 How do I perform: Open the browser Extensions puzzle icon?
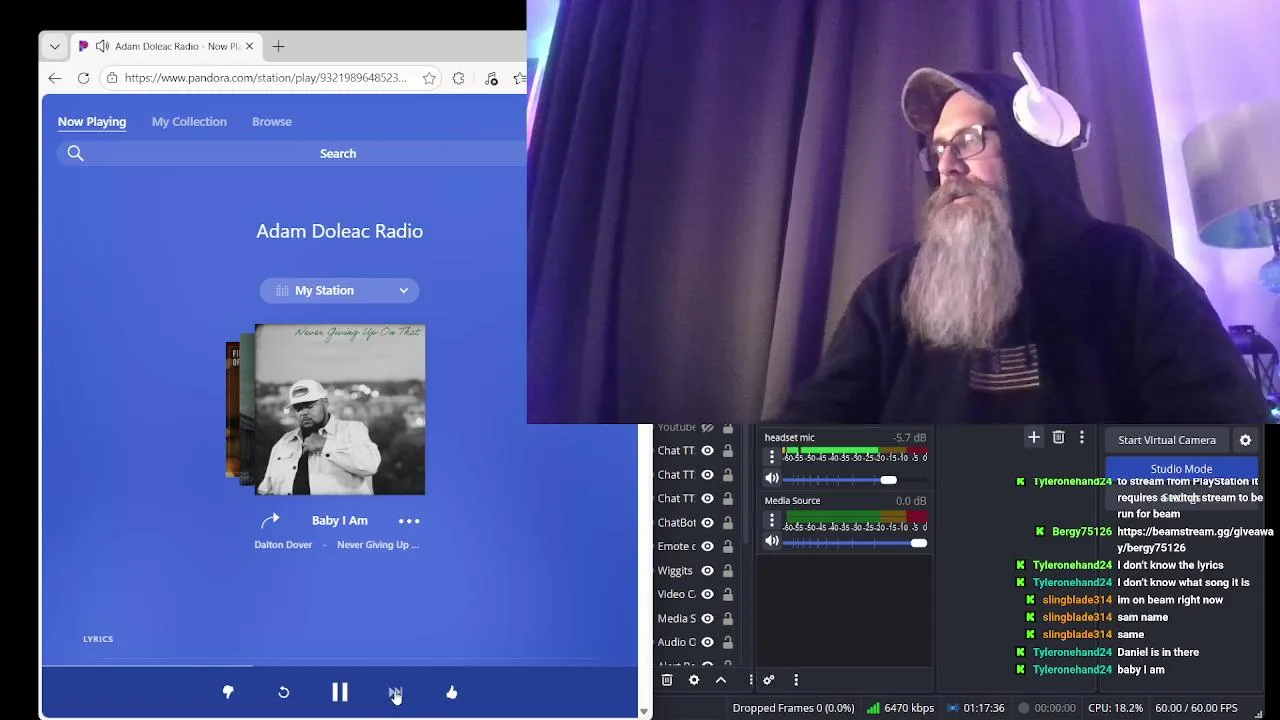[x=458, y=78]
